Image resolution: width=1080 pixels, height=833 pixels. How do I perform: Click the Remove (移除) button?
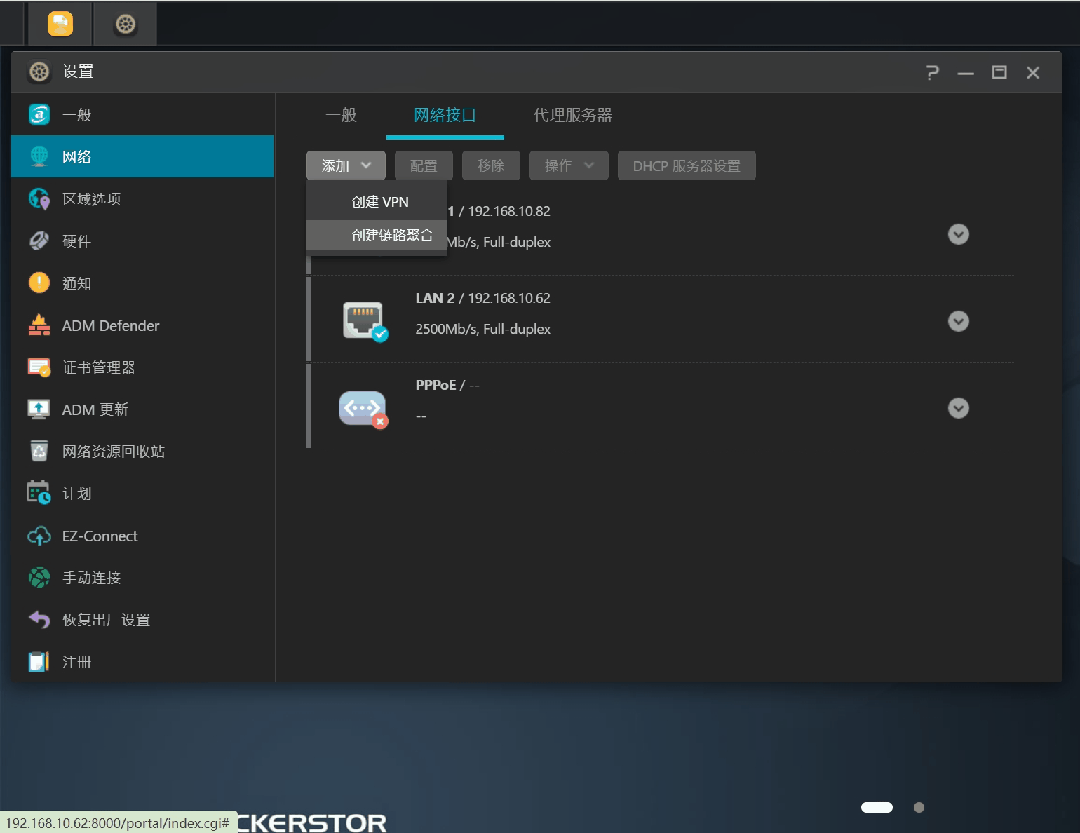tap(490, 165)
